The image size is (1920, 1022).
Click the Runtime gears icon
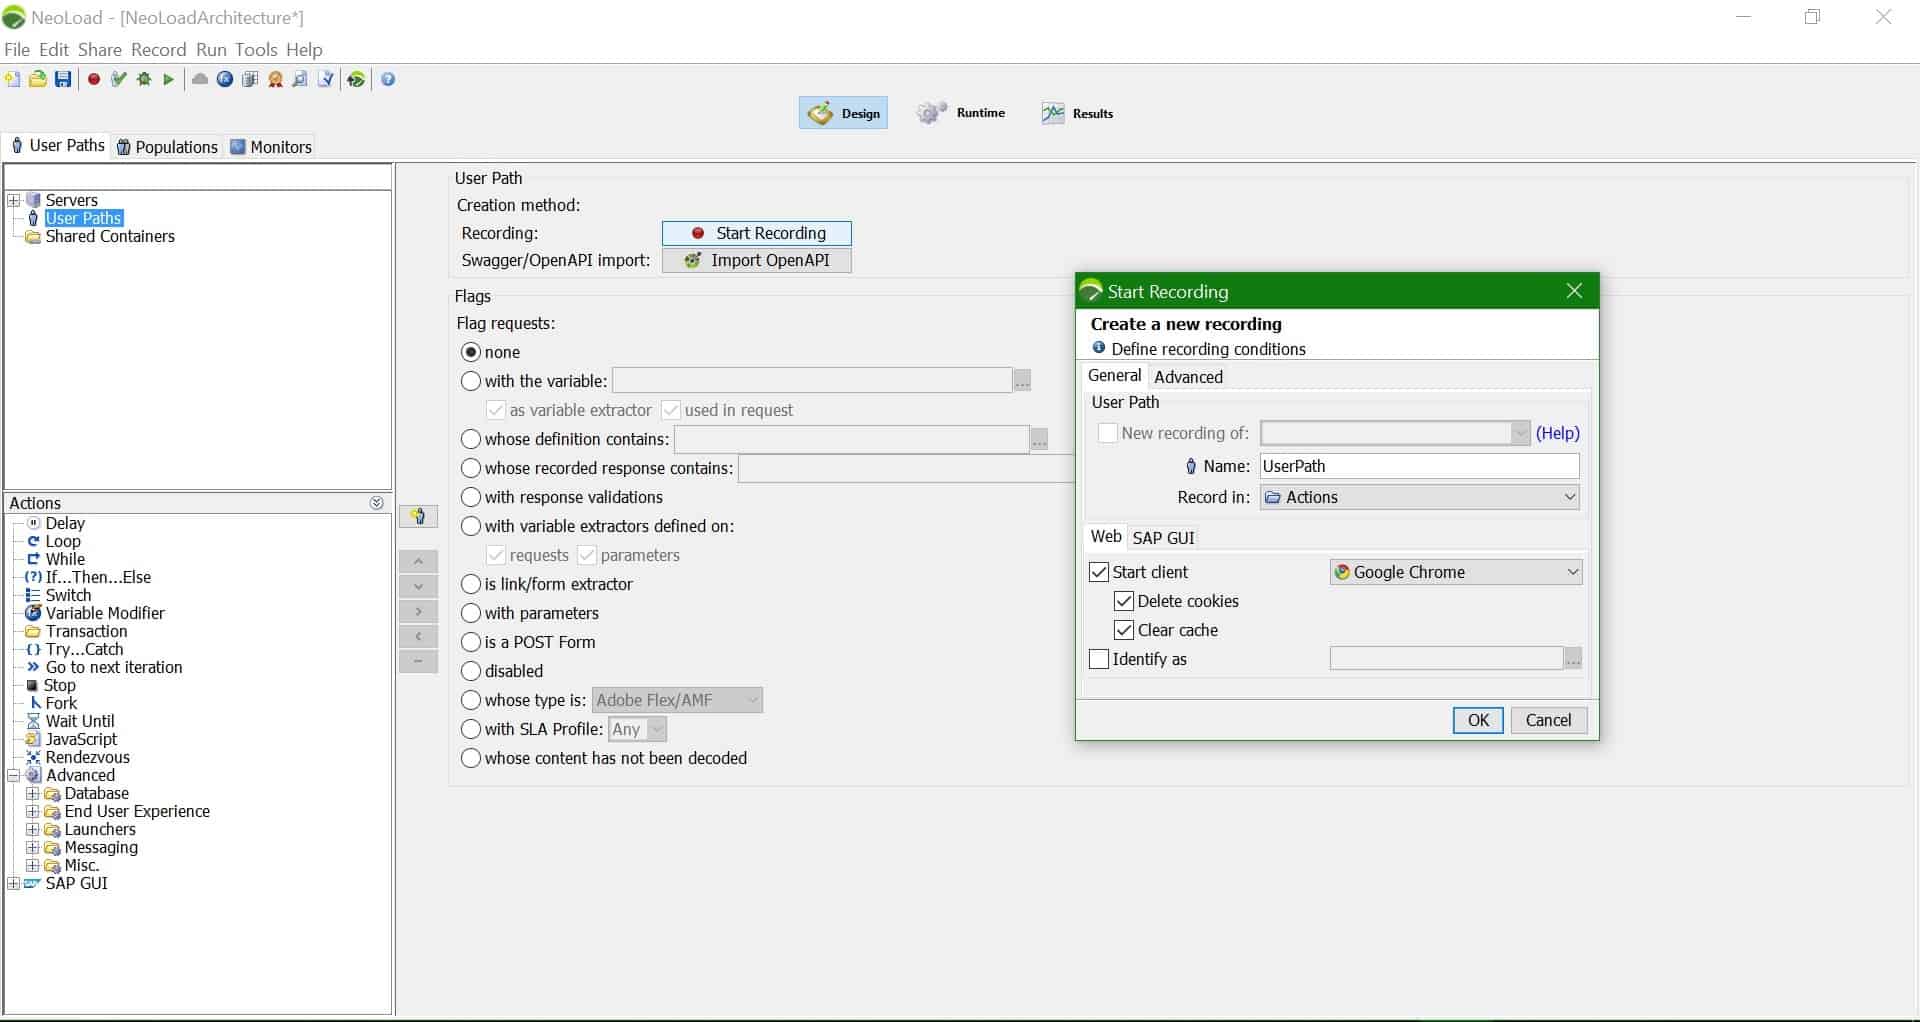click(x=932, y=113)
